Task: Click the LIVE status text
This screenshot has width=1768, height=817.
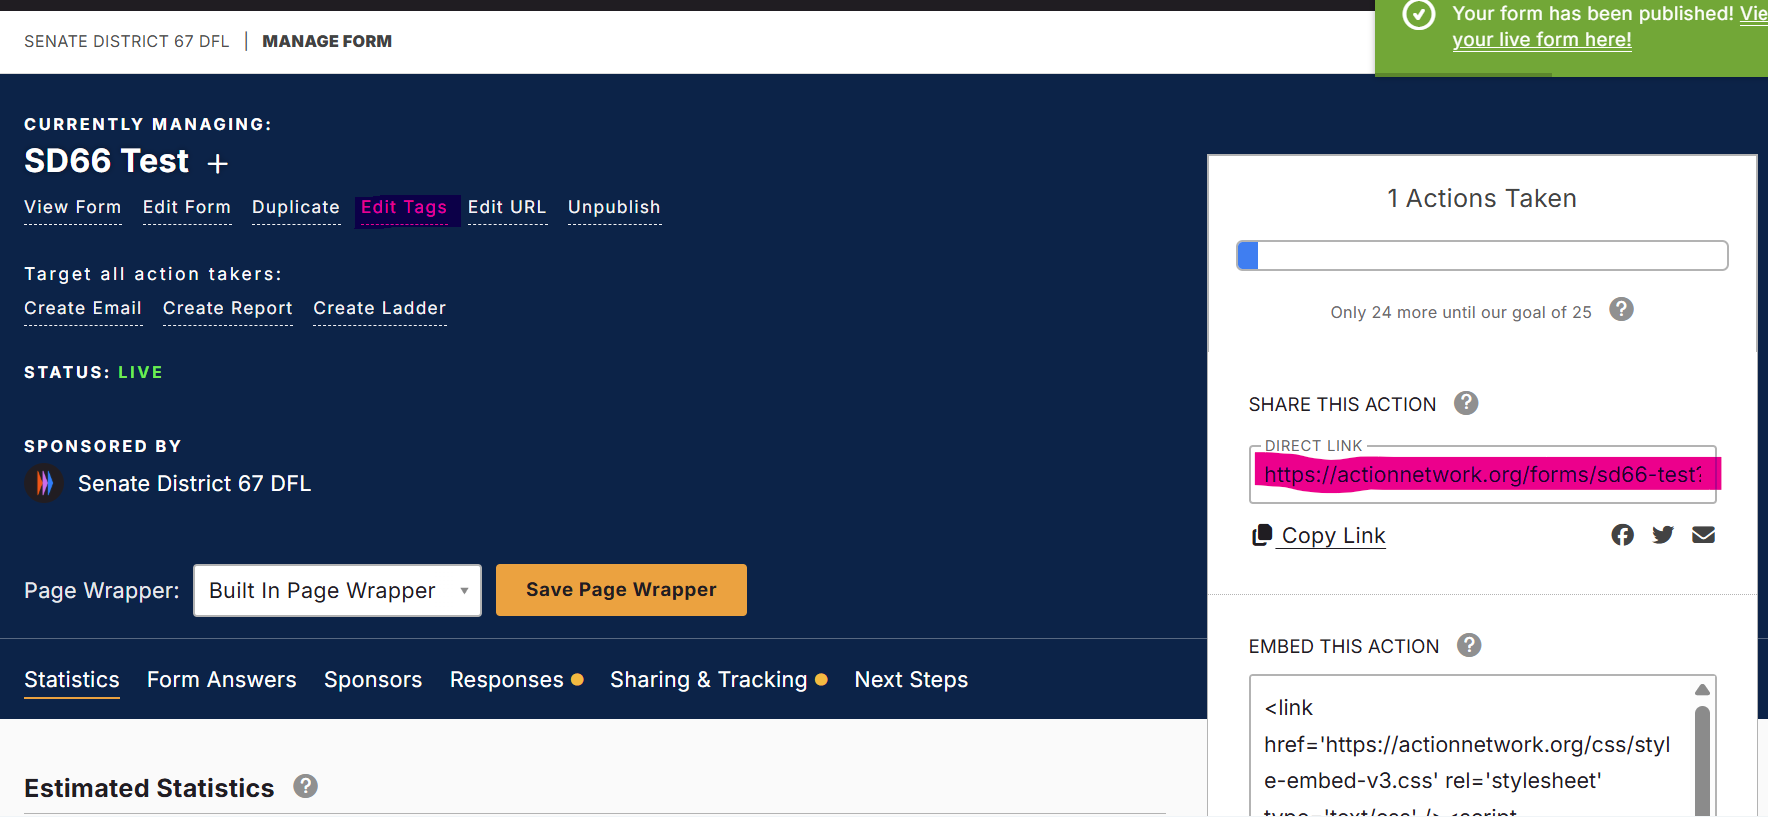Action: click(140, 372)
